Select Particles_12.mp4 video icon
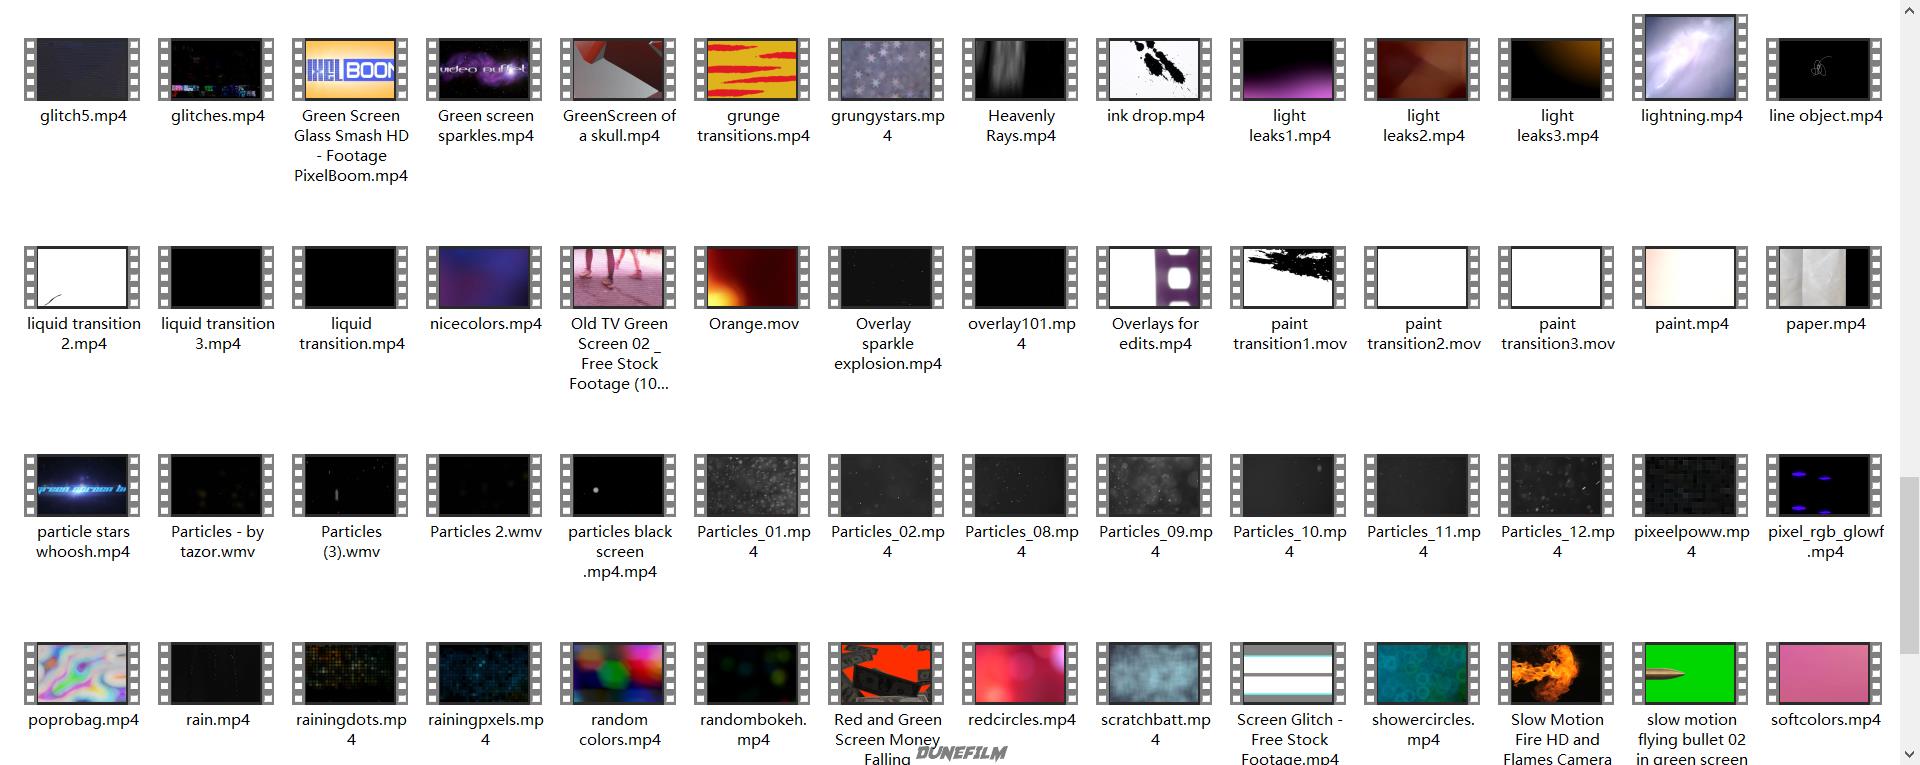Viewport: 1920px width, 765px height. pyautogui.click(x=1557, y=486)
